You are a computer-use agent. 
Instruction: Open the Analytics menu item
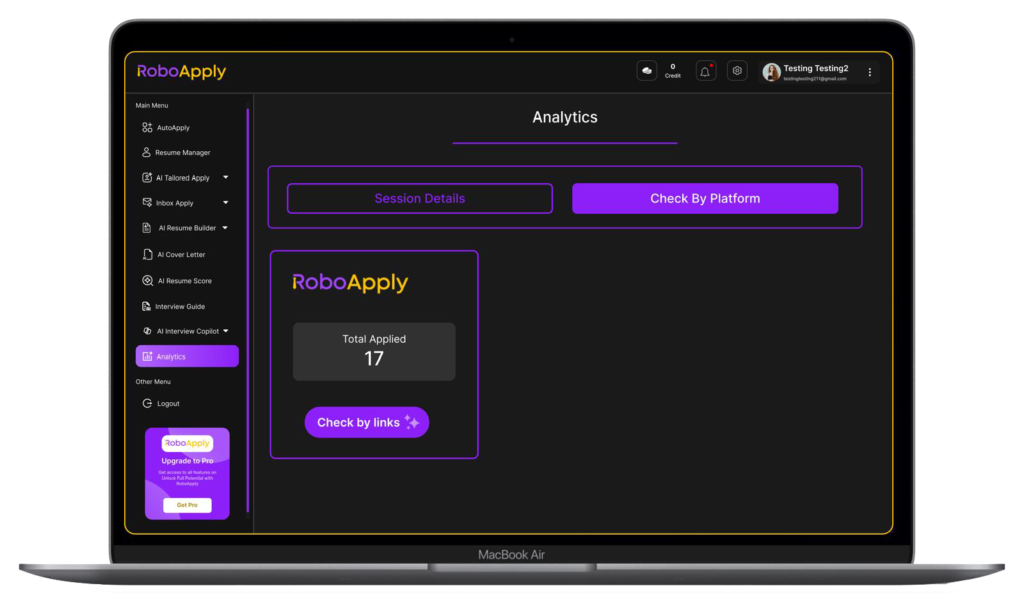tap(187, 356)
